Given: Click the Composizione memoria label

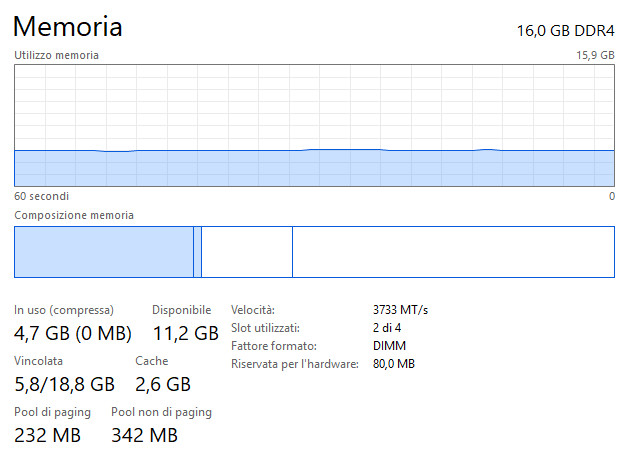Looking at the screenshot, I should [74, 215].
